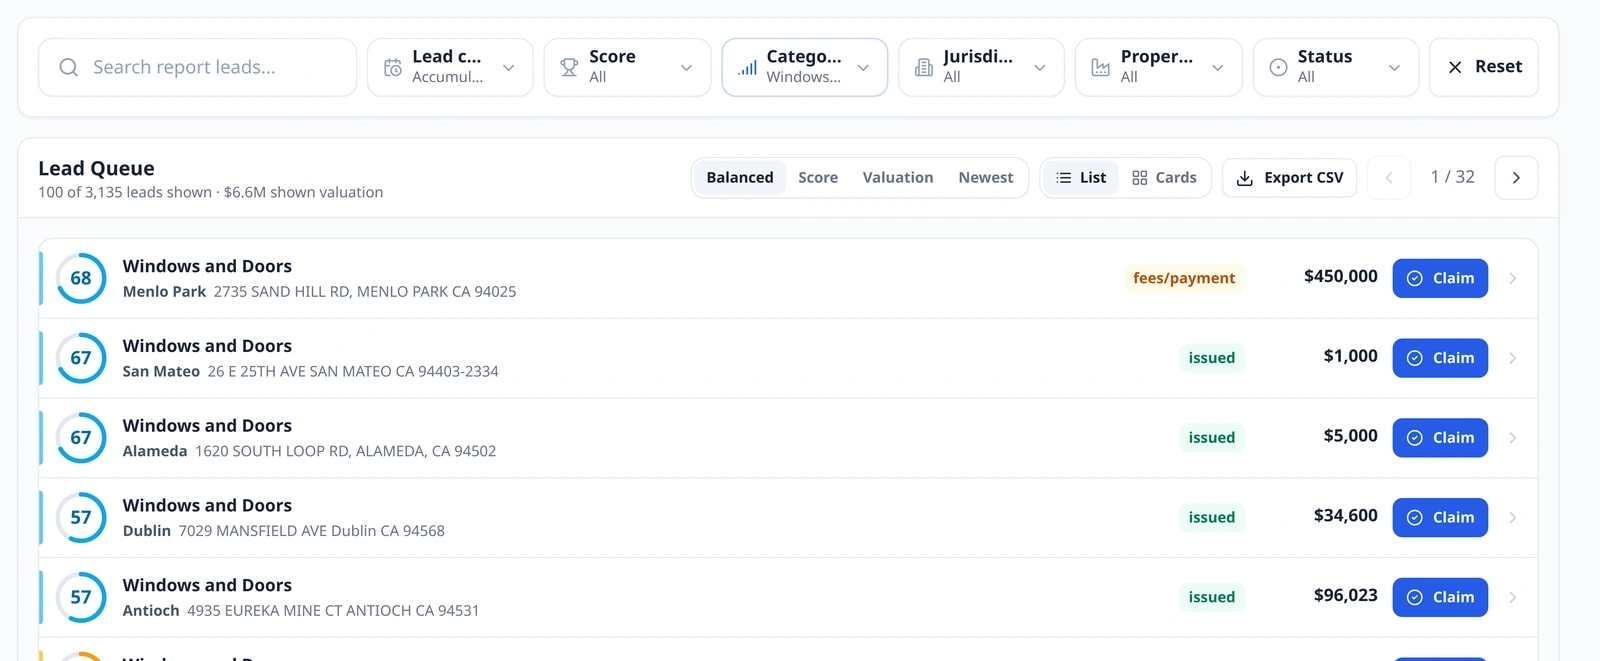Go to previous page of leads
The width and height of the screenshot is (1600, 661).
point(1389,178)
